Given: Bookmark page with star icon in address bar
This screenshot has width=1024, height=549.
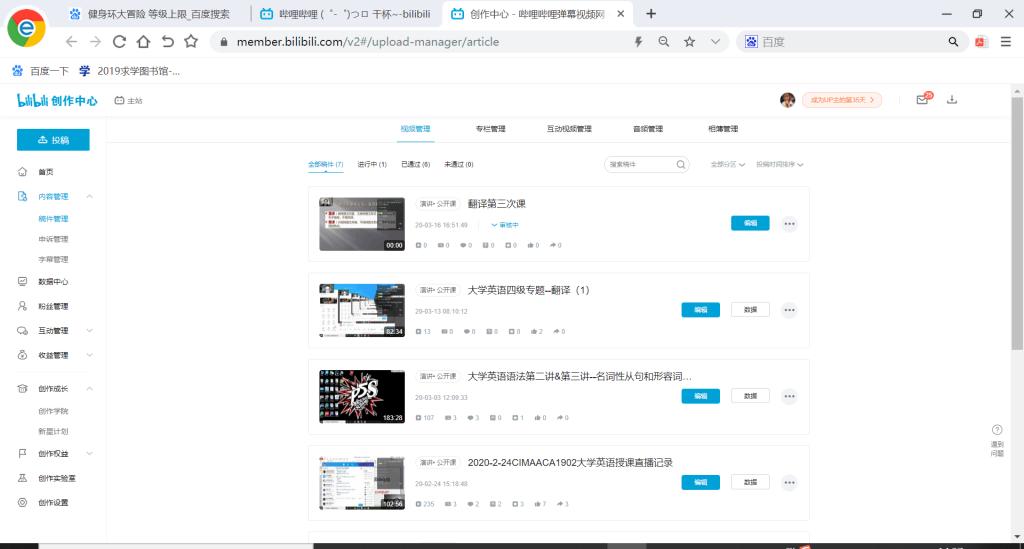Looking at the screenshot, I should coord(689,42).
